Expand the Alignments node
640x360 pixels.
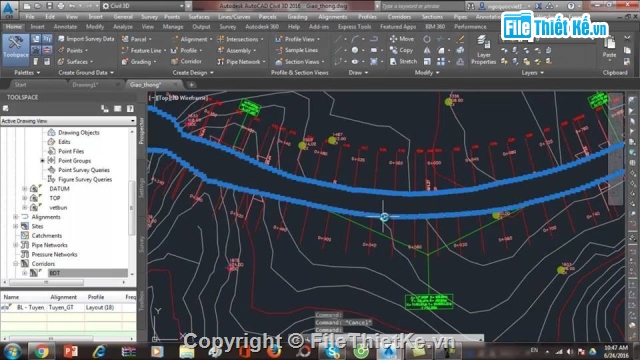[x=16, y=217]
